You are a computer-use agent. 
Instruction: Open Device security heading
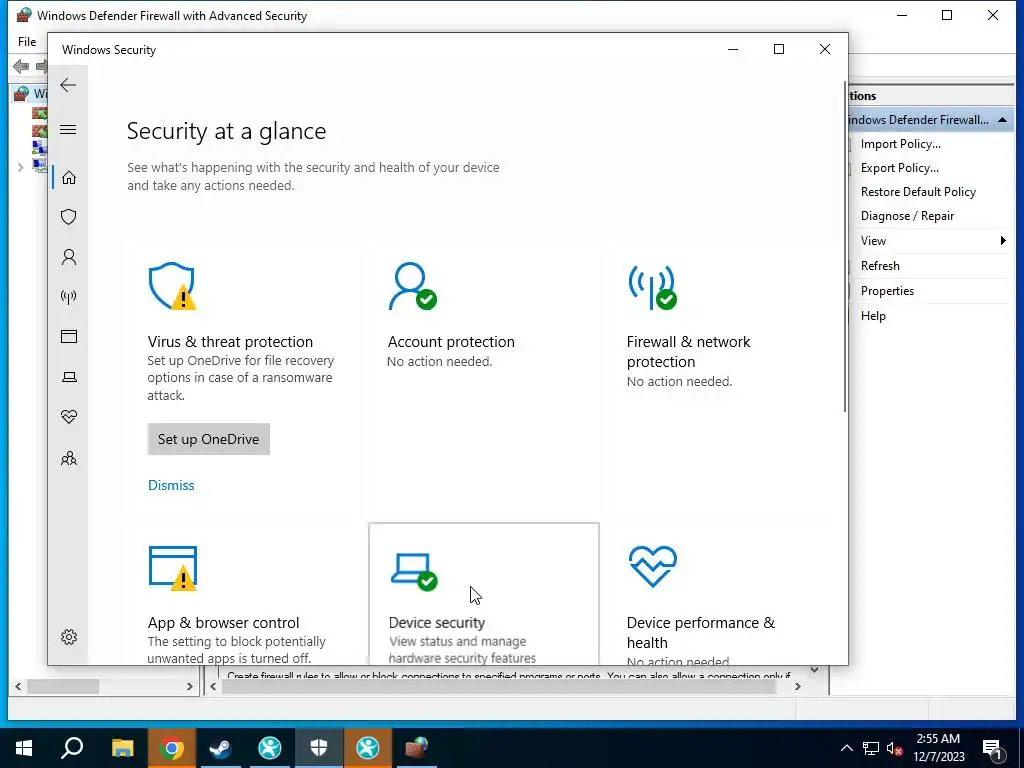click(x=437, y=622)
